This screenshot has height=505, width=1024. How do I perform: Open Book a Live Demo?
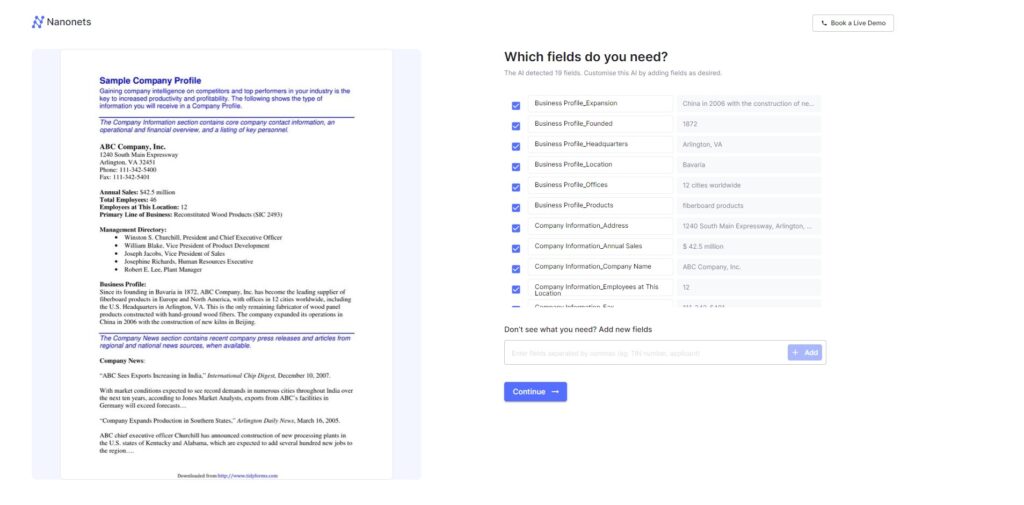tap(853, 23)
